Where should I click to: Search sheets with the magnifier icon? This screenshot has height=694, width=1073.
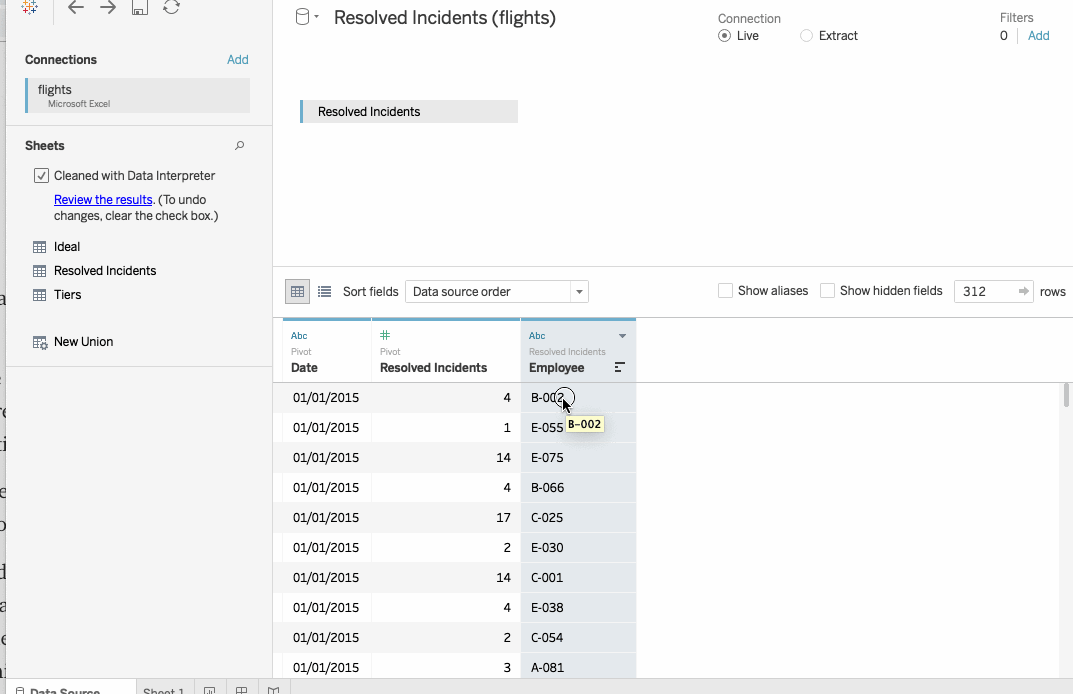240,145
